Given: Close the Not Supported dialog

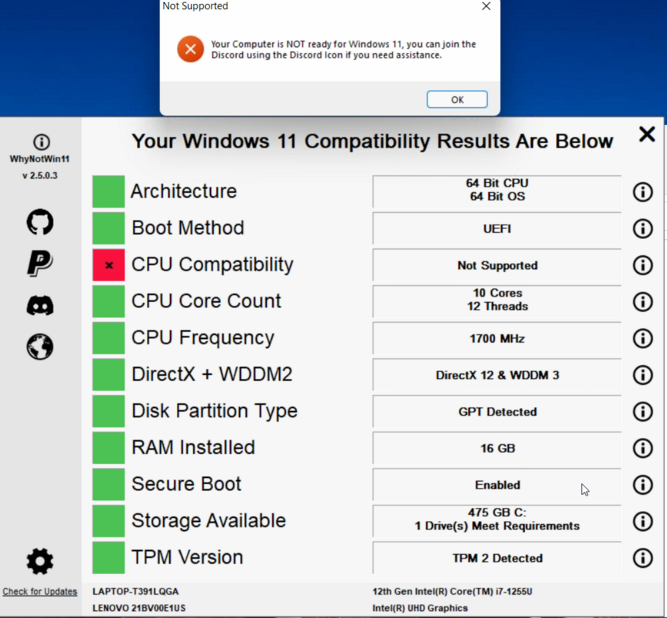Looking at the screenshot, I should pyautogui.click(x=486, y=6).
